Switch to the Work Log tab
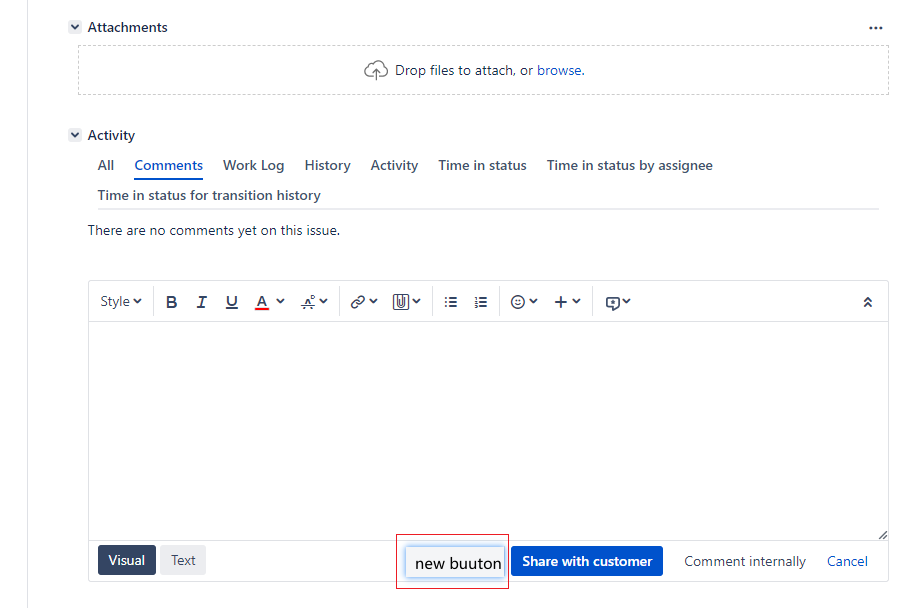The width and height of the screenshot is (913, 608). pos(253,165)
